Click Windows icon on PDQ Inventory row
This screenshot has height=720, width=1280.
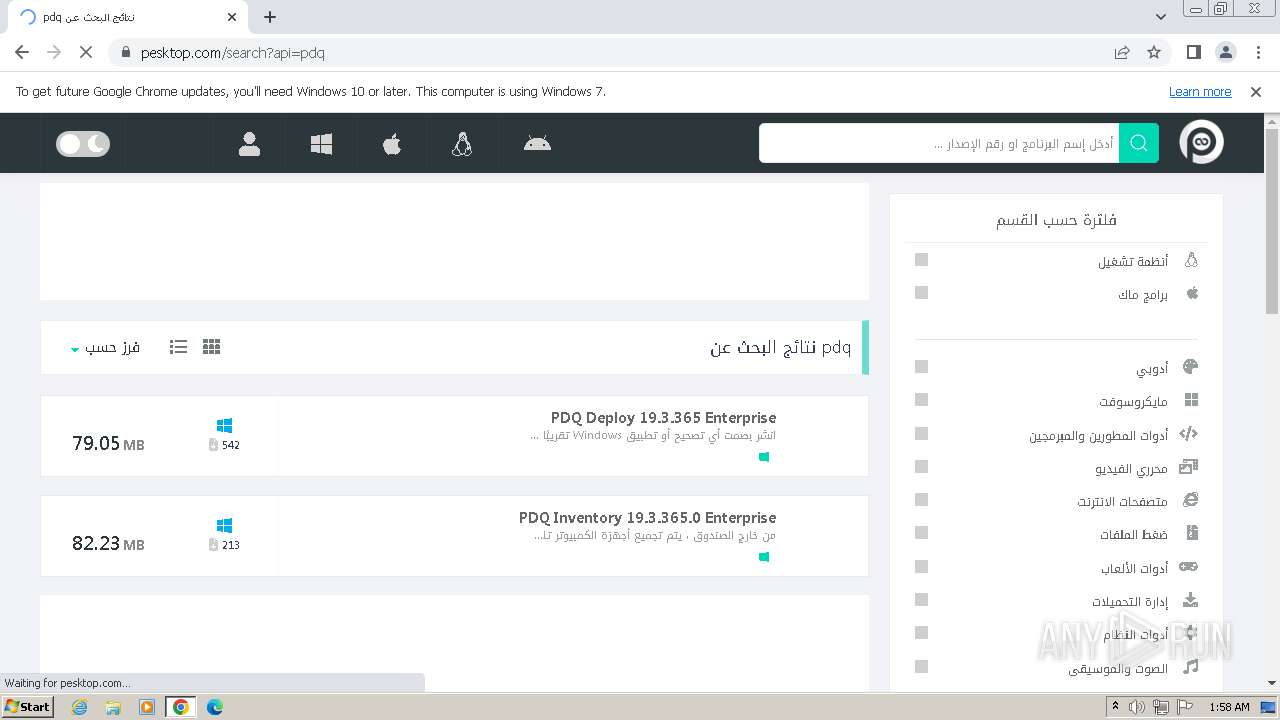pos(224,526)
